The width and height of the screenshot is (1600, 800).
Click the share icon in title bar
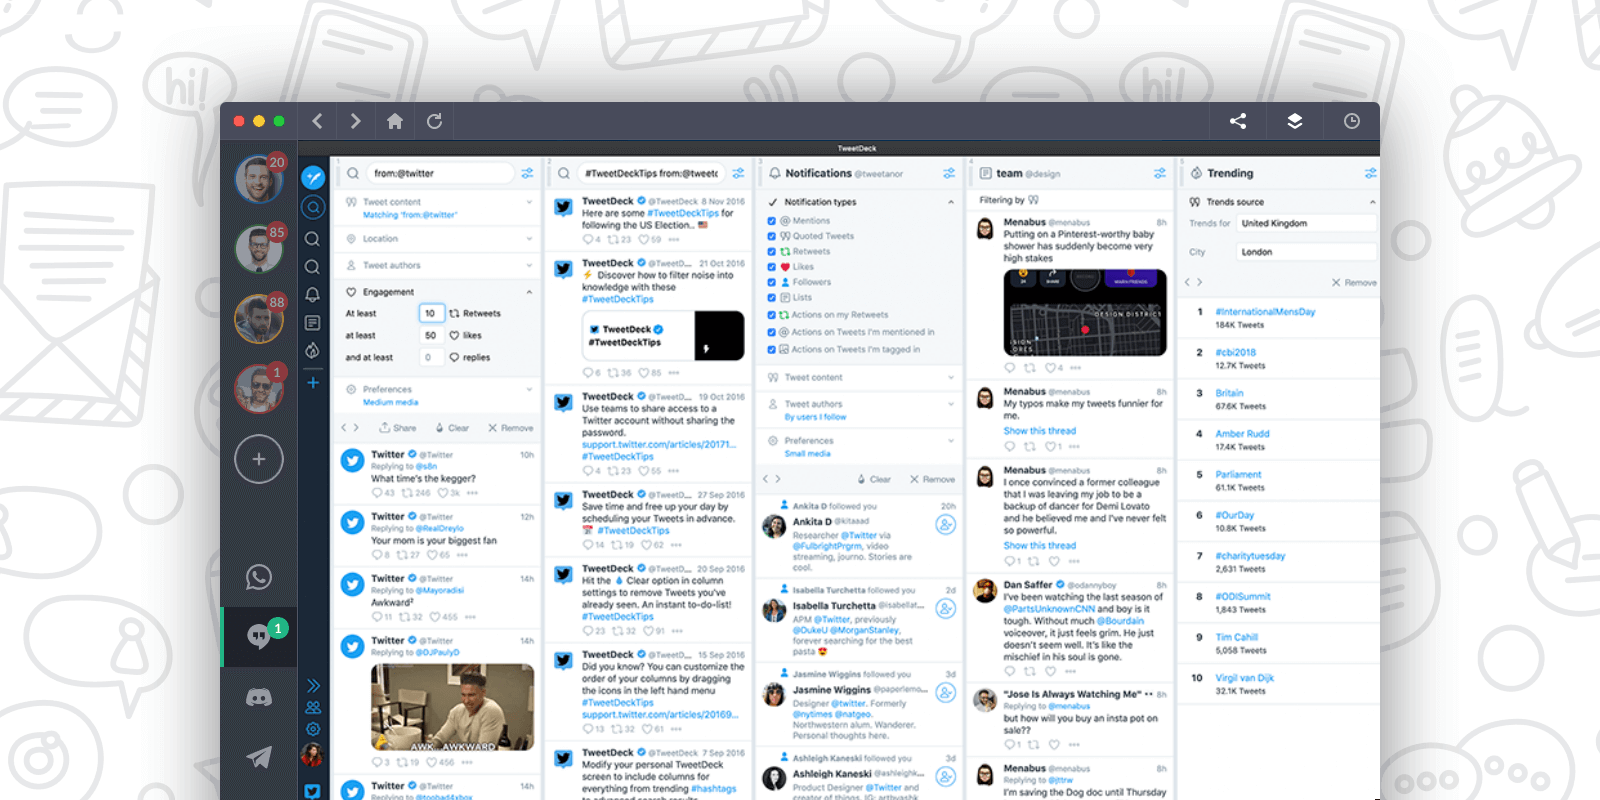click(1238, 121)
